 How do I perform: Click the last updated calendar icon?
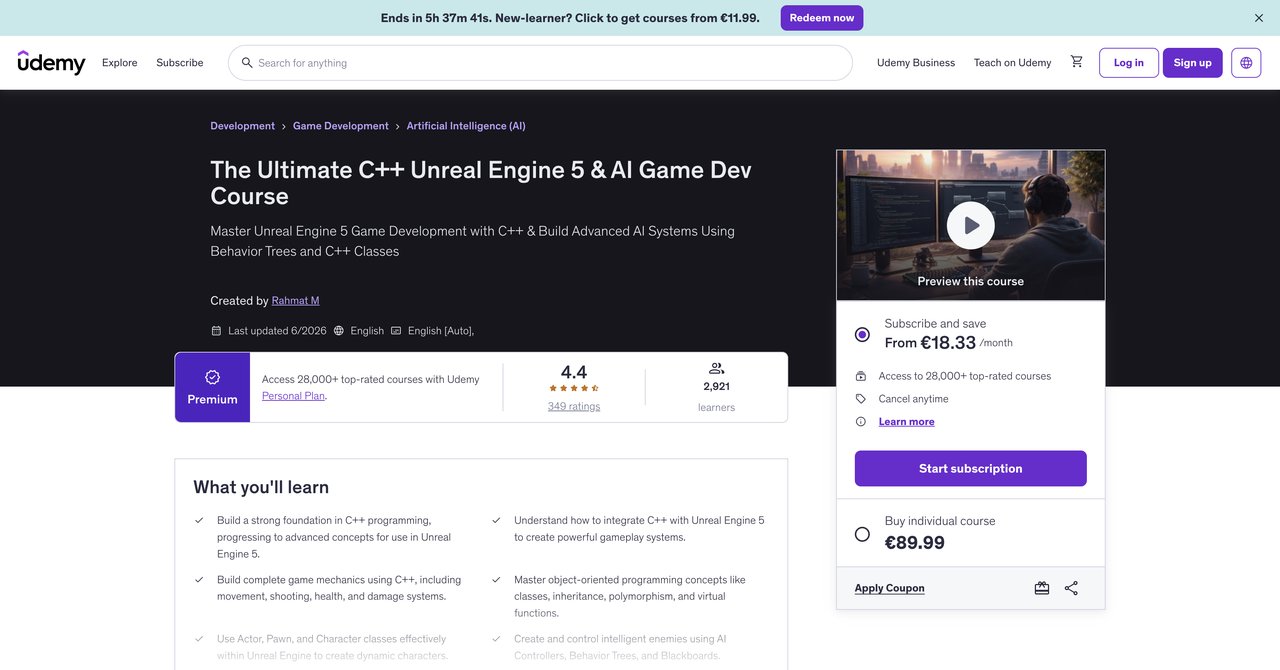tap(216, 331)
